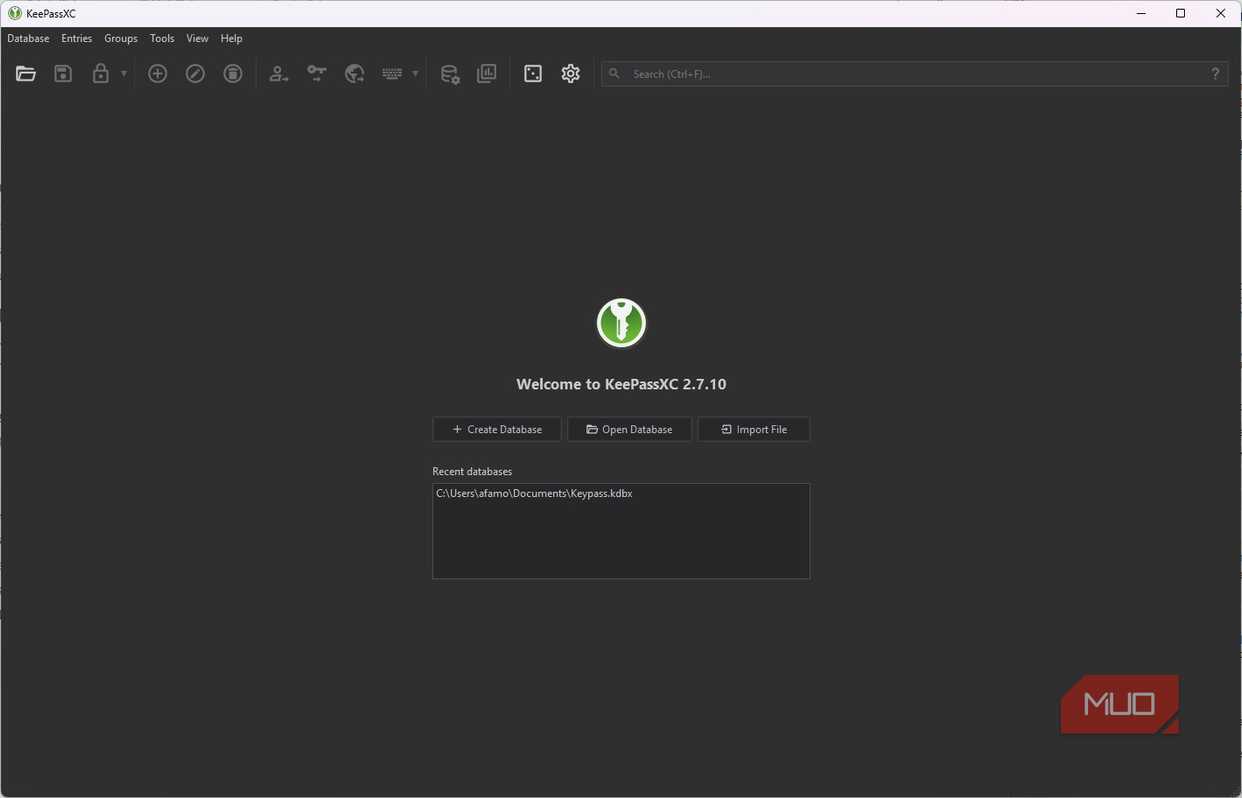The image size is (1242, 798).
Task: Open the Database menu
Action: coord(28,38)
